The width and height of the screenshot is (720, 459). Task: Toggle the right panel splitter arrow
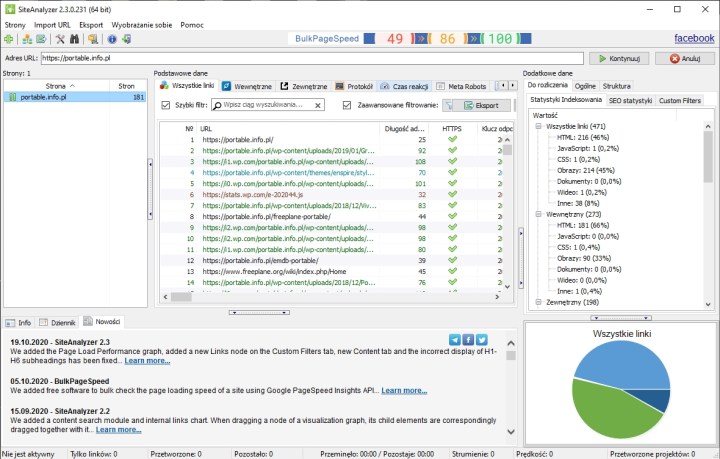coord(521,258)
